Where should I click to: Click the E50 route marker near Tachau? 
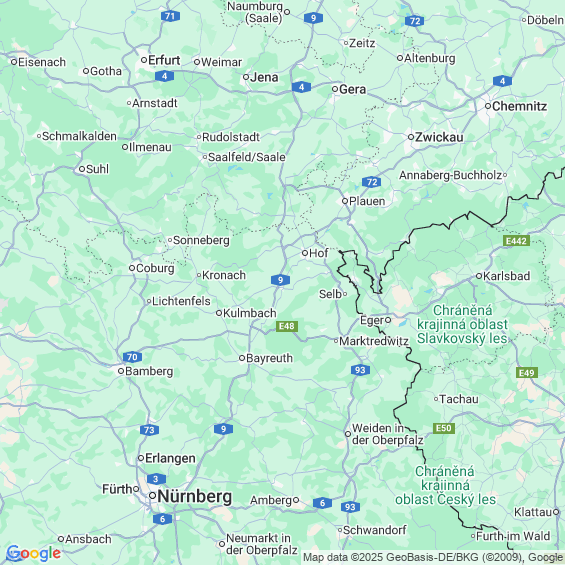pos(444,428)
